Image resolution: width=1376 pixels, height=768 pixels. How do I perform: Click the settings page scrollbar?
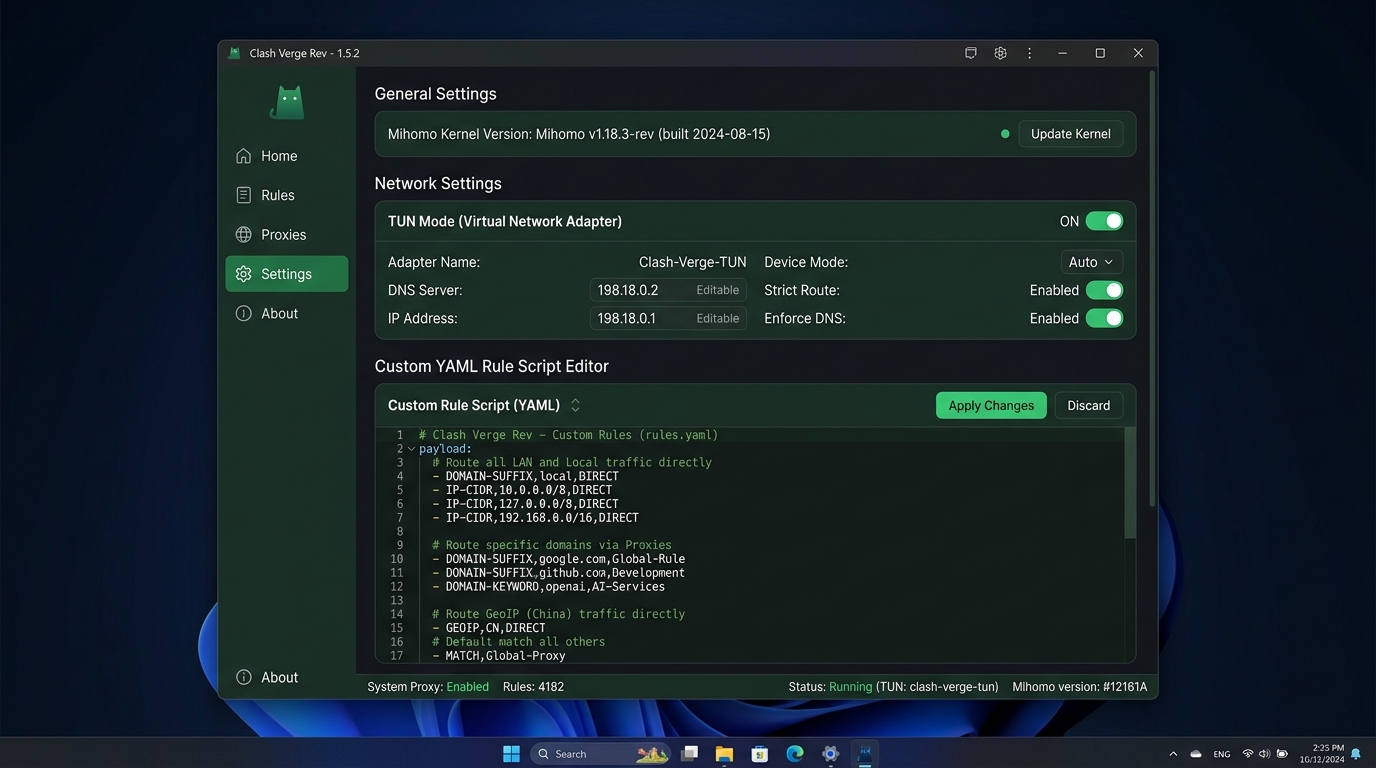pyautogui.click(x=1151, y=288)
